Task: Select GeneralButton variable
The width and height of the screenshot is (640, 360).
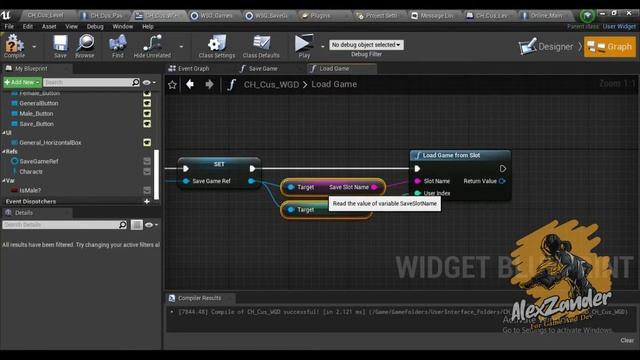Action: point(39,103)
